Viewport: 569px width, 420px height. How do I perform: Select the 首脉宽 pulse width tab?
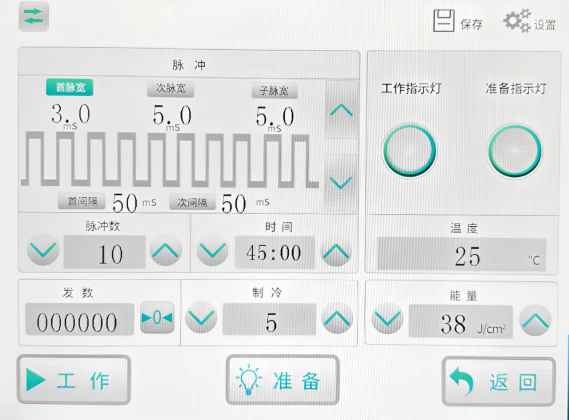(70, 87)
